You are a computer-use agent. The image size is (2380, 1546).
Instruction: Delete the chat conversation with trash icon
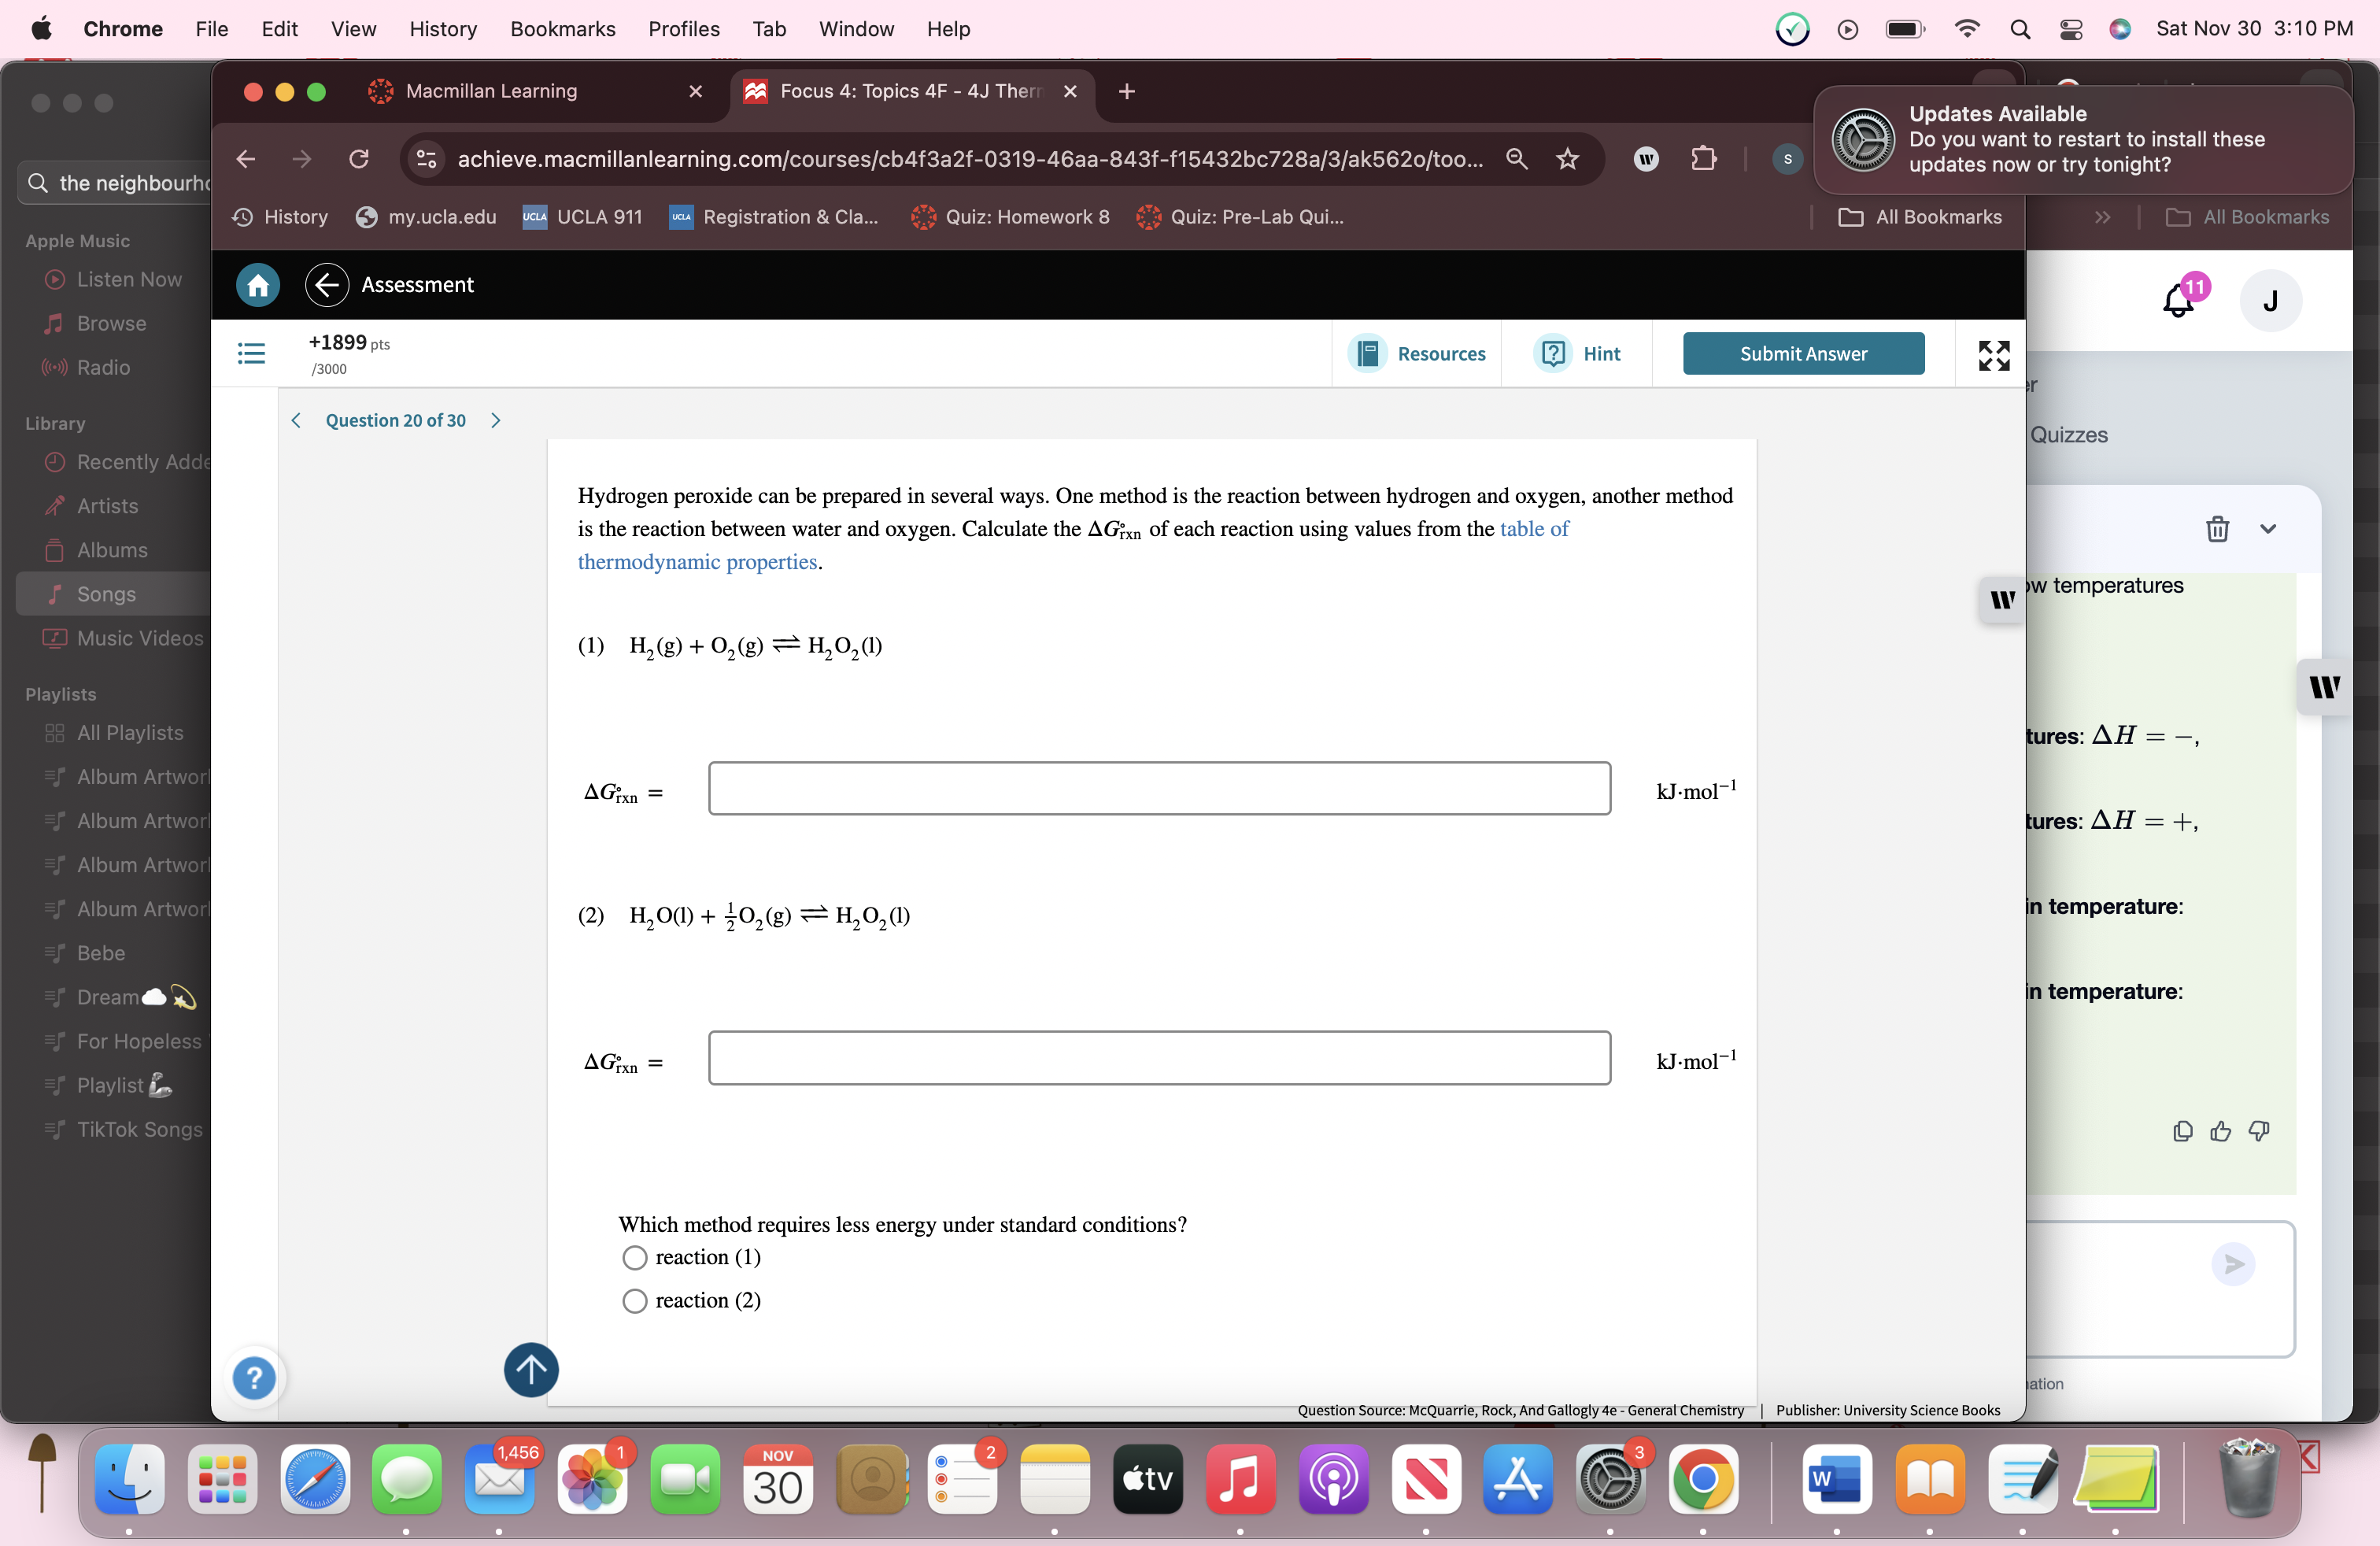pos(2217,529)
